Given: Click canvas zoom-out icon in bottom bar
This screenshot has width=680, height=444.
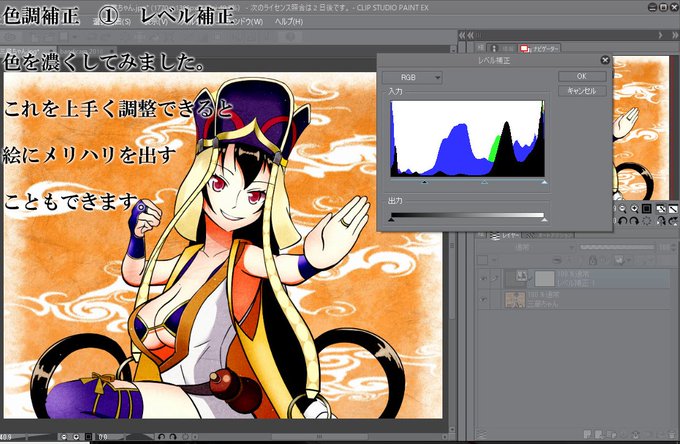Looking at the screenshot, I should click(64, 437).
